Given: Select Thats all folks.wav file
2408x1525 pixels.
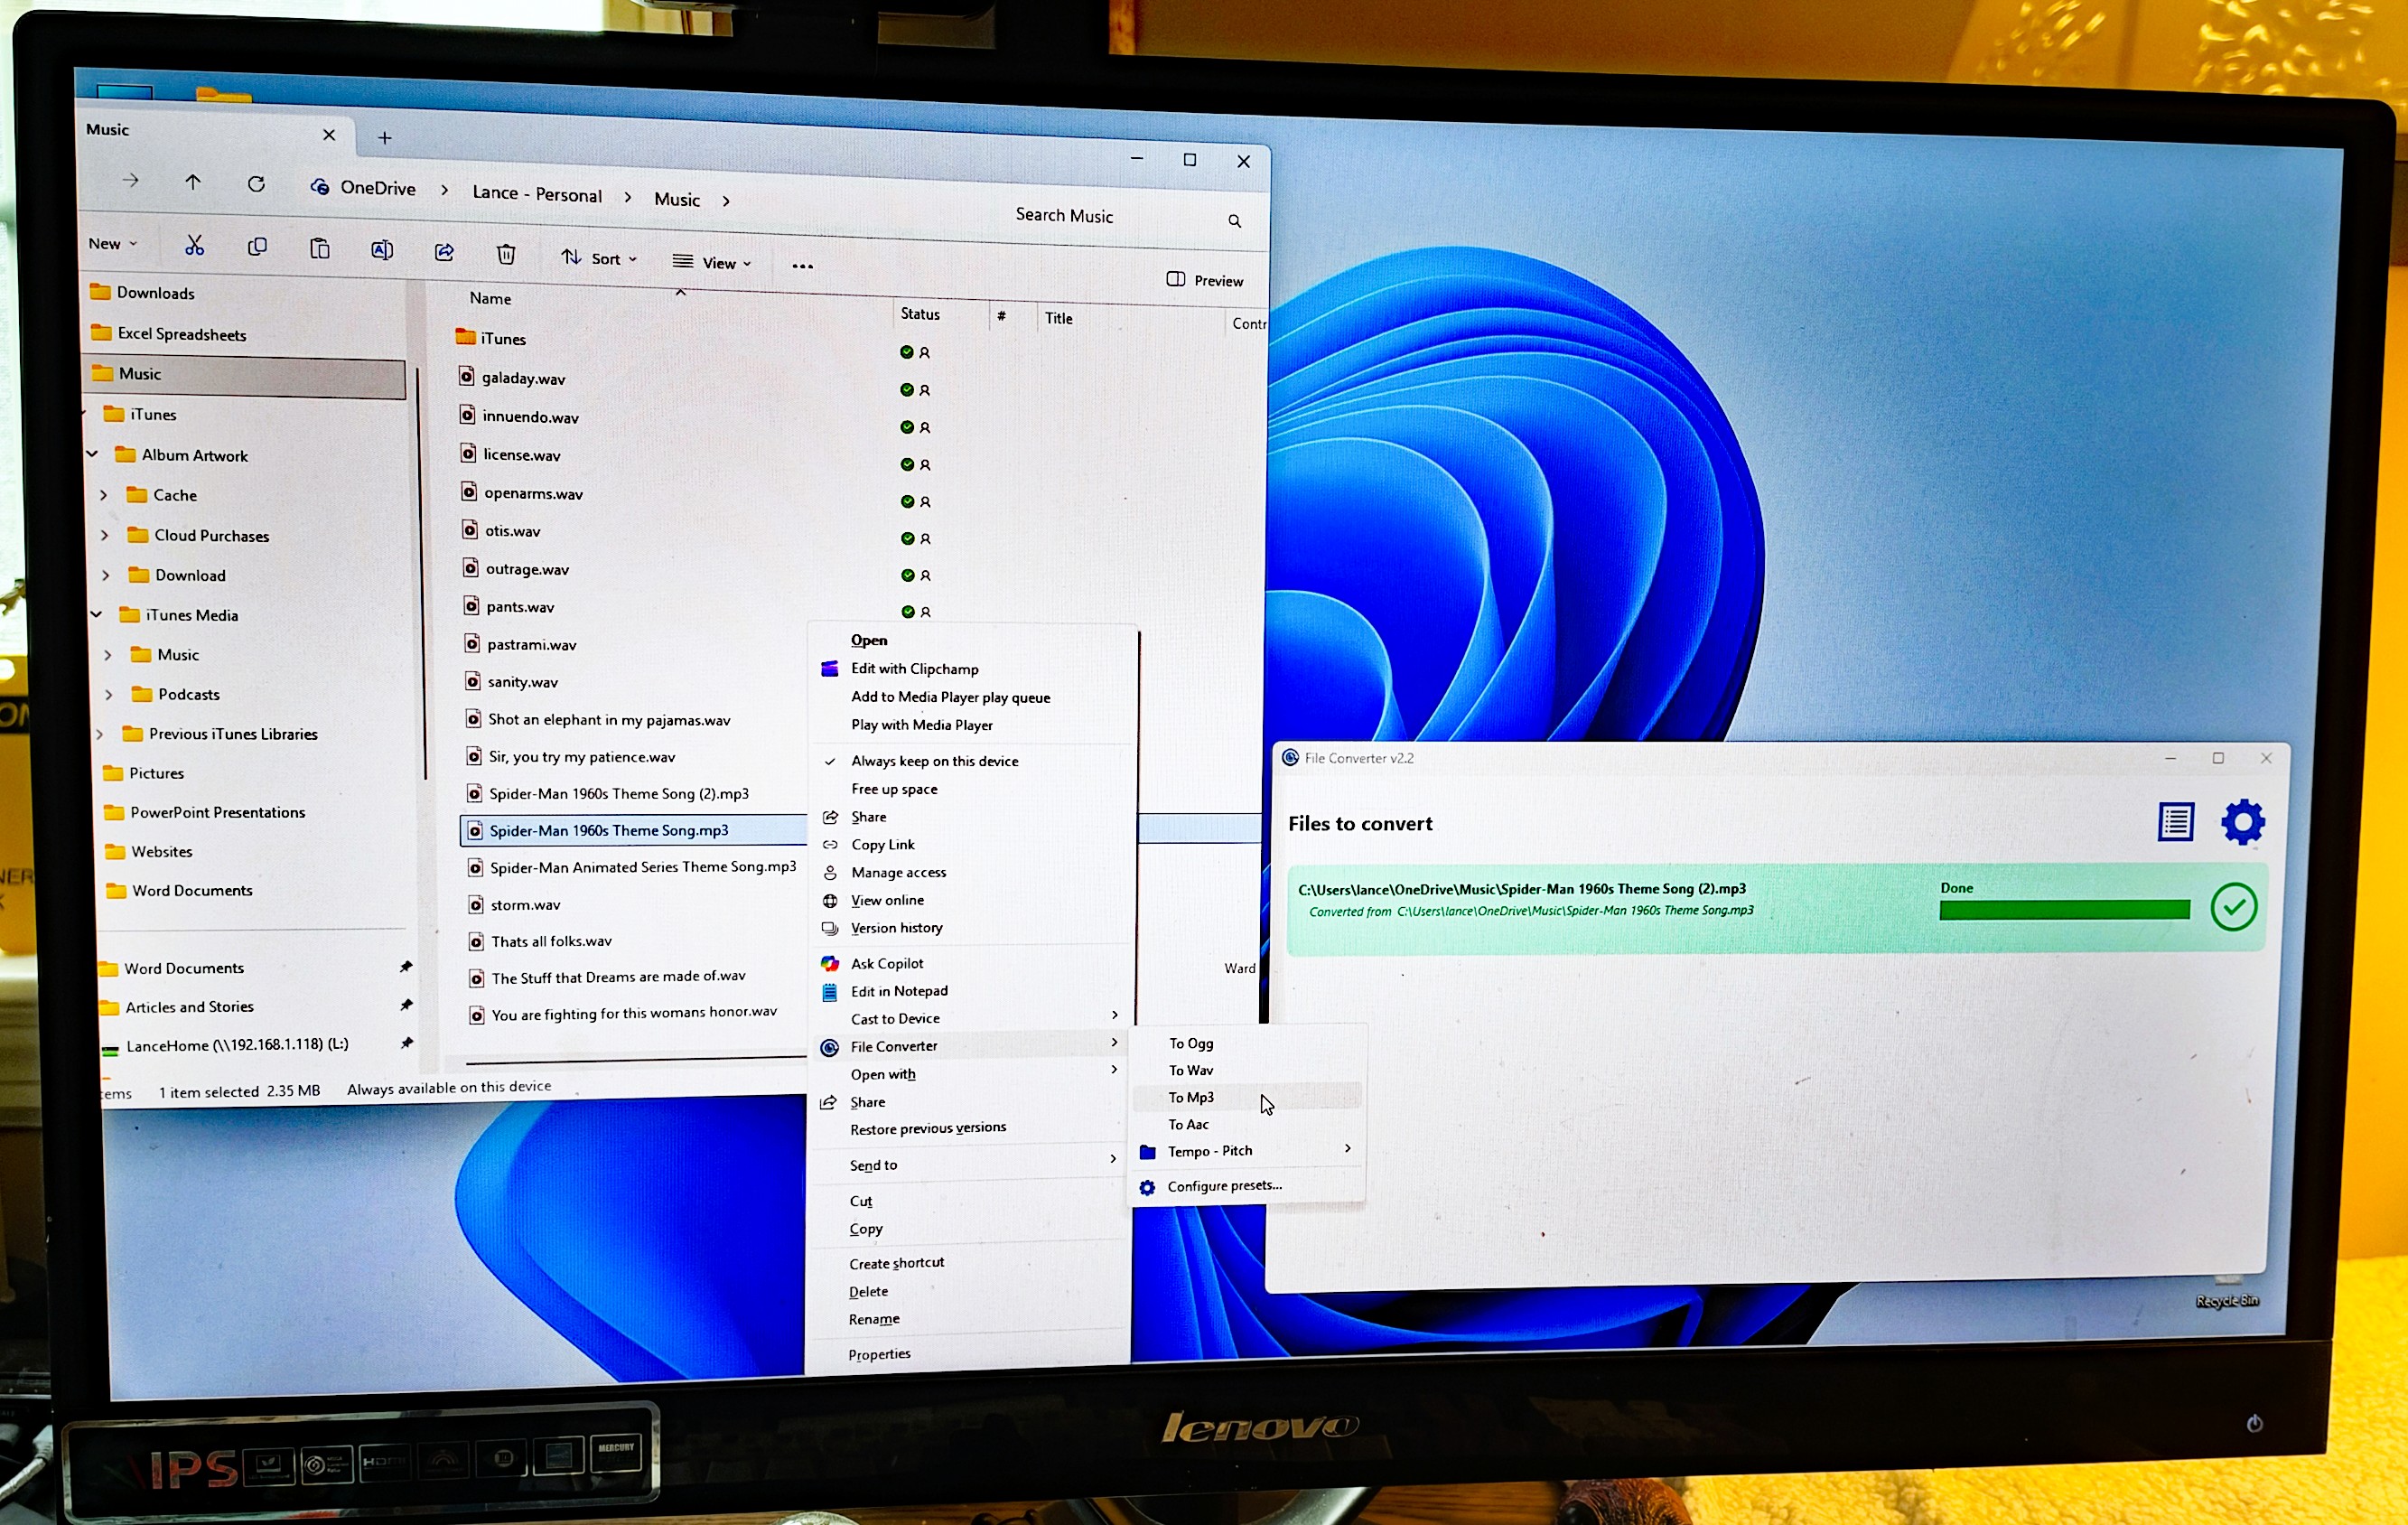Looking at the screenshot, I should 551,941.
